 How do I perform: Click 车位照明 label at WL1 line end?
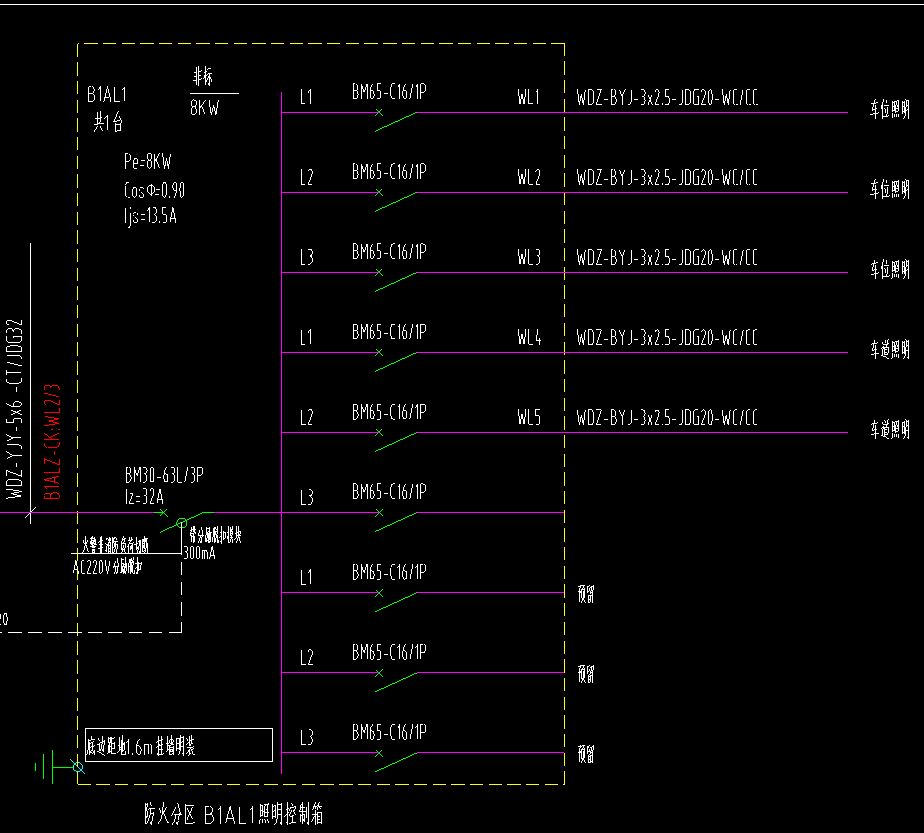pyautogui.click(x=890, y=109)
